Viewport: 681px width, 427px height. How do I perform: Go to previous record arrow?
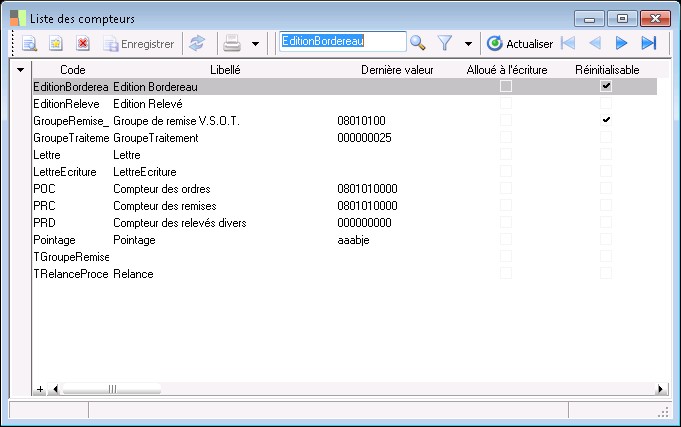pyautogui.click(x=595, y=43)
